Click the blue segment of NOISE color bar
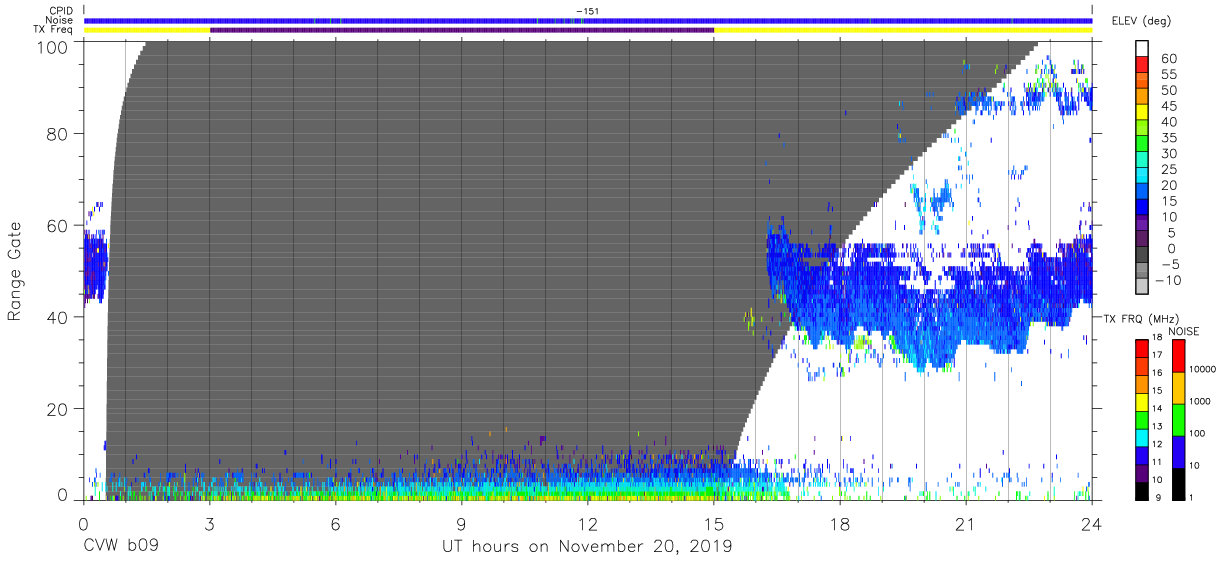The image size is (1228, 567). [x=1179, y=452]
